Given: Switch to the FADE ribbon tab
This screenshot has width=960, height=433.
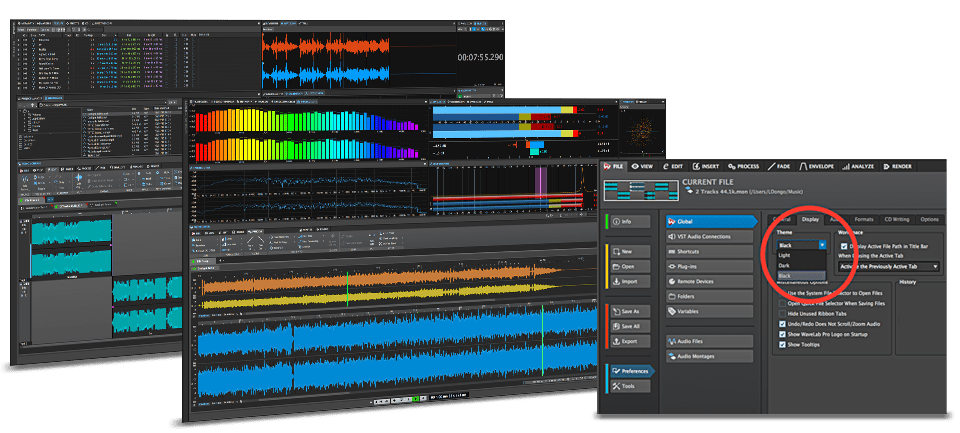Looking at the screenshot, I should click(779, 166).
